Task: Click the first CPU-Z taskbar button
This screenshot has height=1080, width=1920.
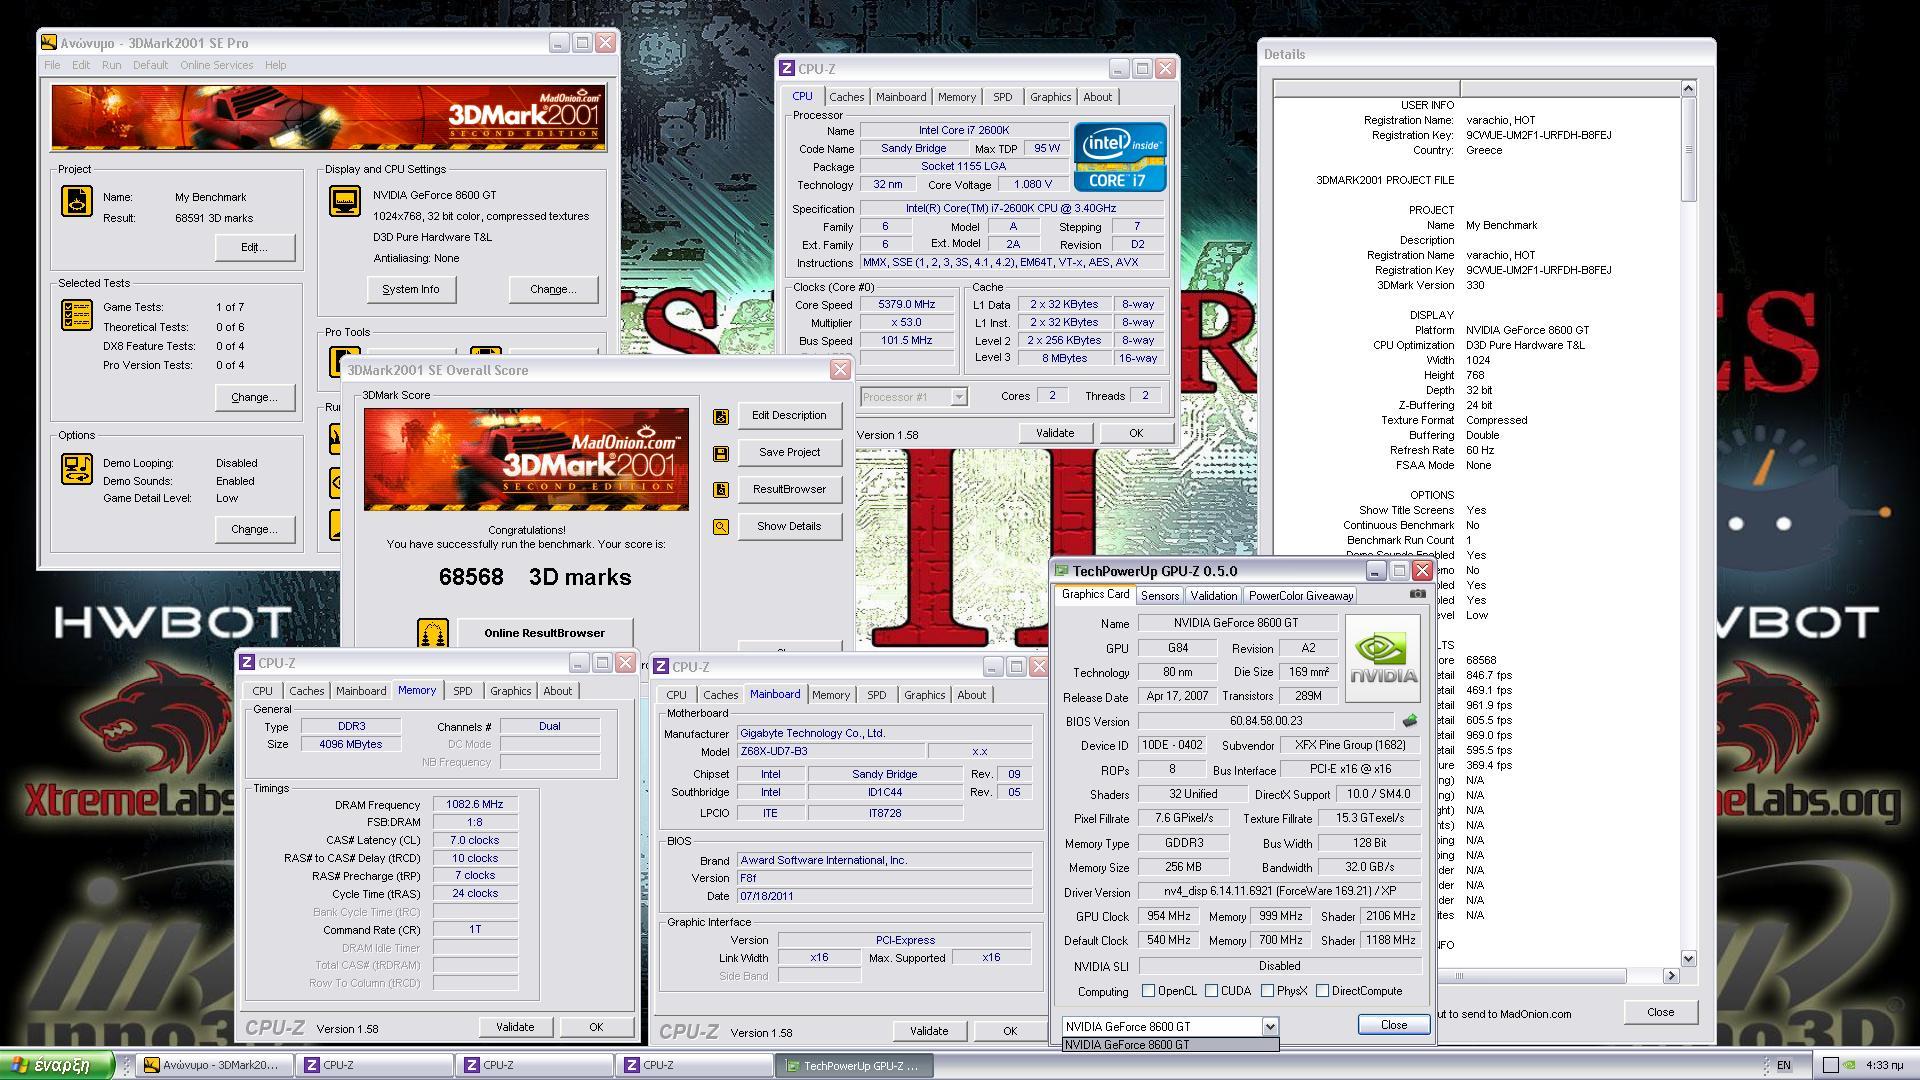Action: click(375, 1065)
